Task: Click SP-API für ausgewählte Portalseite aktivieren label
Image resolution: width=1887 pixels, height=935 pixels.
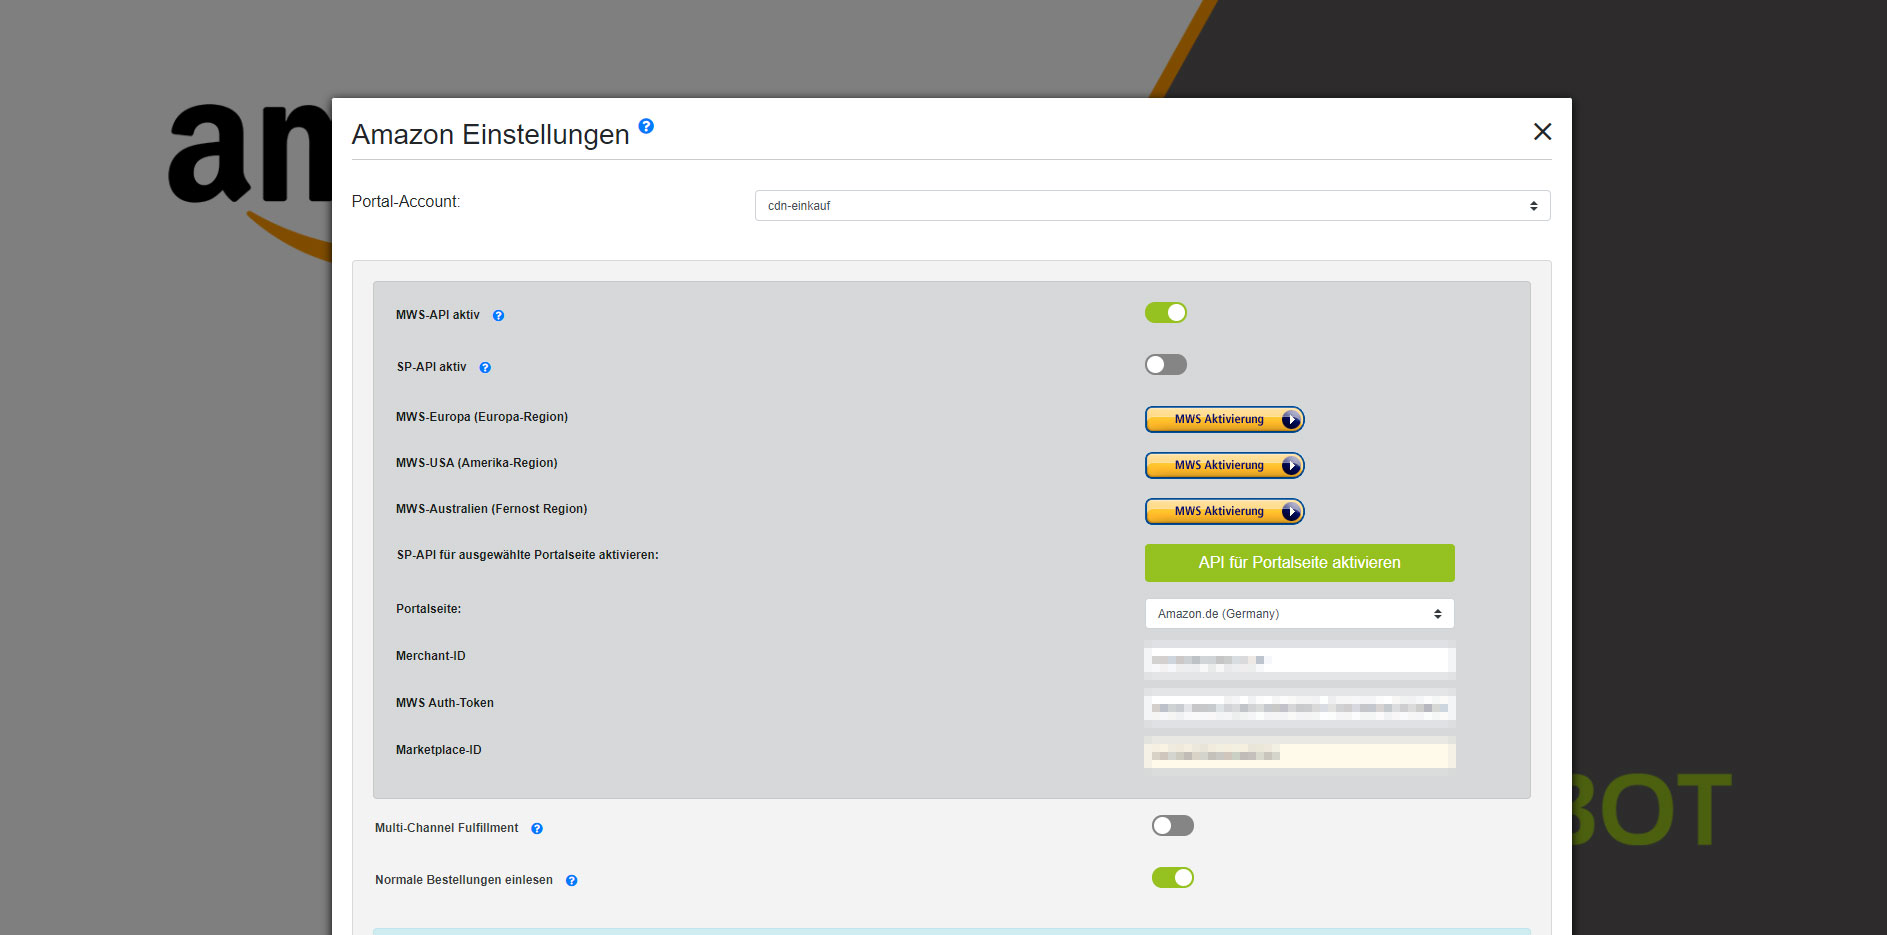Action: pos(527,555)
